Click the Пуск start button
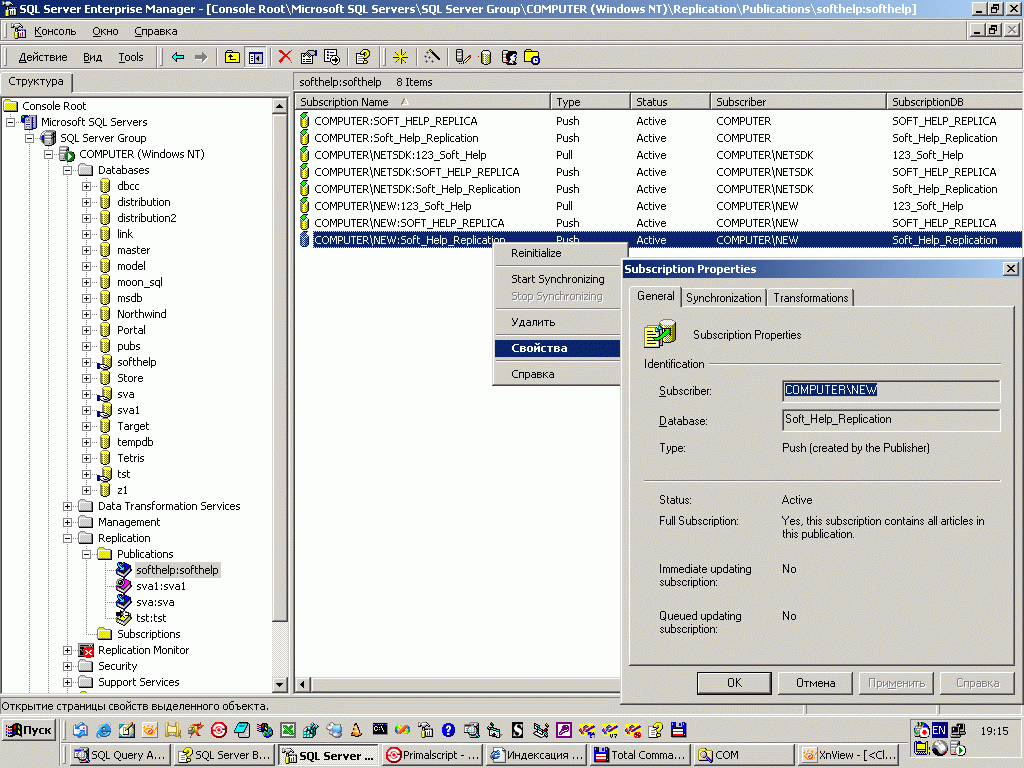1024x768 pixels. point(29,730)
